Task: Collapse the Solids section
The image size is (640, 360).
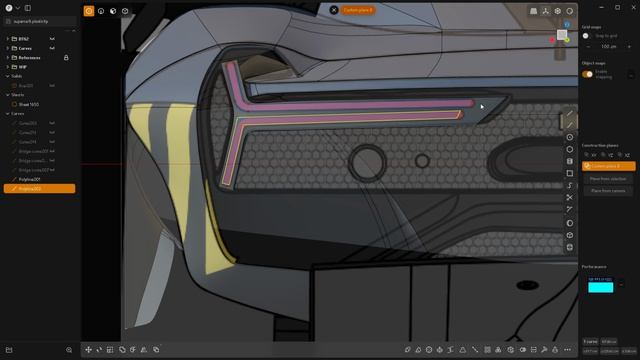Action: [7, 76]
